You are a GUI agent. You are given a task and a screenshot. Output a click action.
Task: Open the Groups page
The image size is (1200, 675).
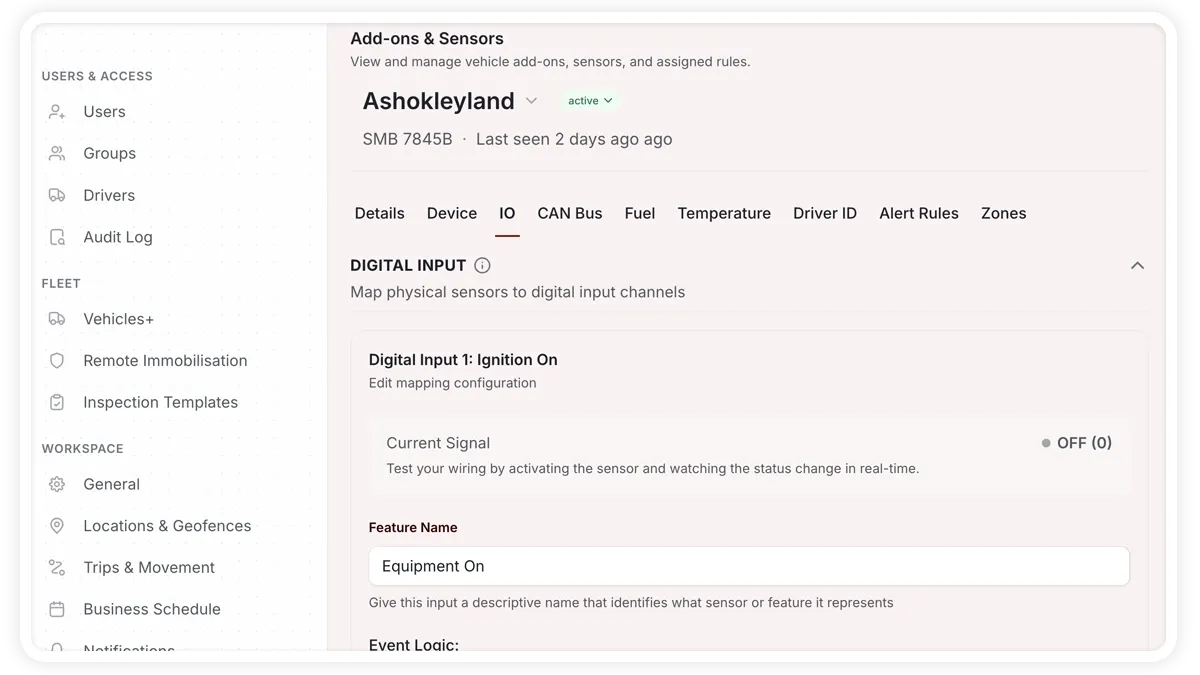point(109,154)
